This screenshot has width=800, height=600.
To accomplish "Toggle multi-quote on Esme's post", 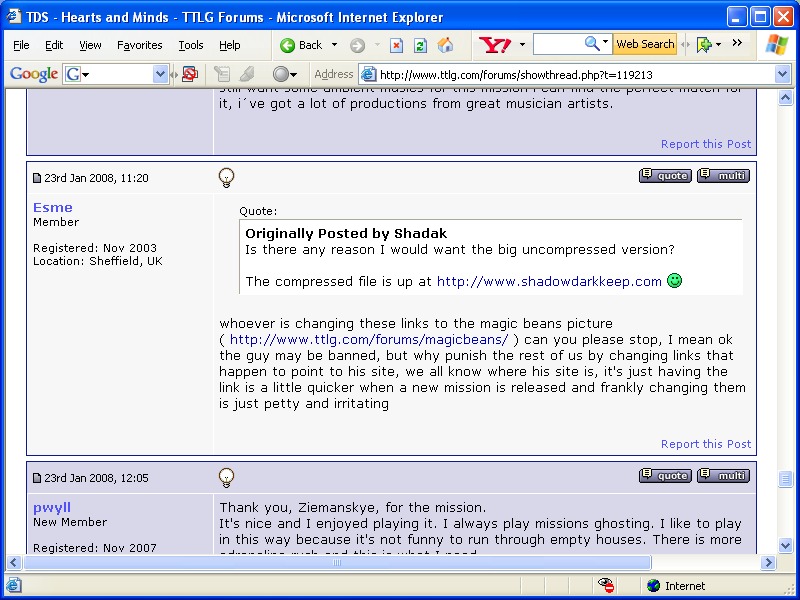I will click(x=723, y=176).
